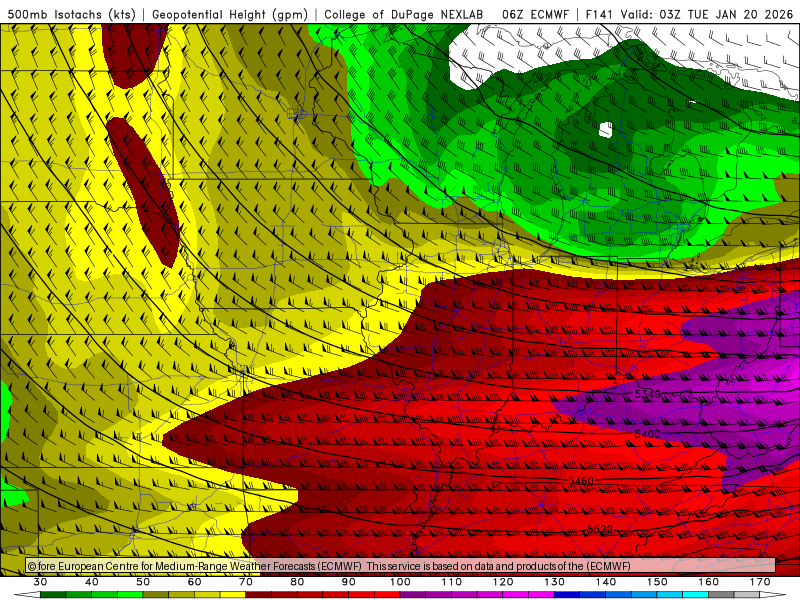Click the 'College of DuPage NEXLAB' label

tap(404, 14)
